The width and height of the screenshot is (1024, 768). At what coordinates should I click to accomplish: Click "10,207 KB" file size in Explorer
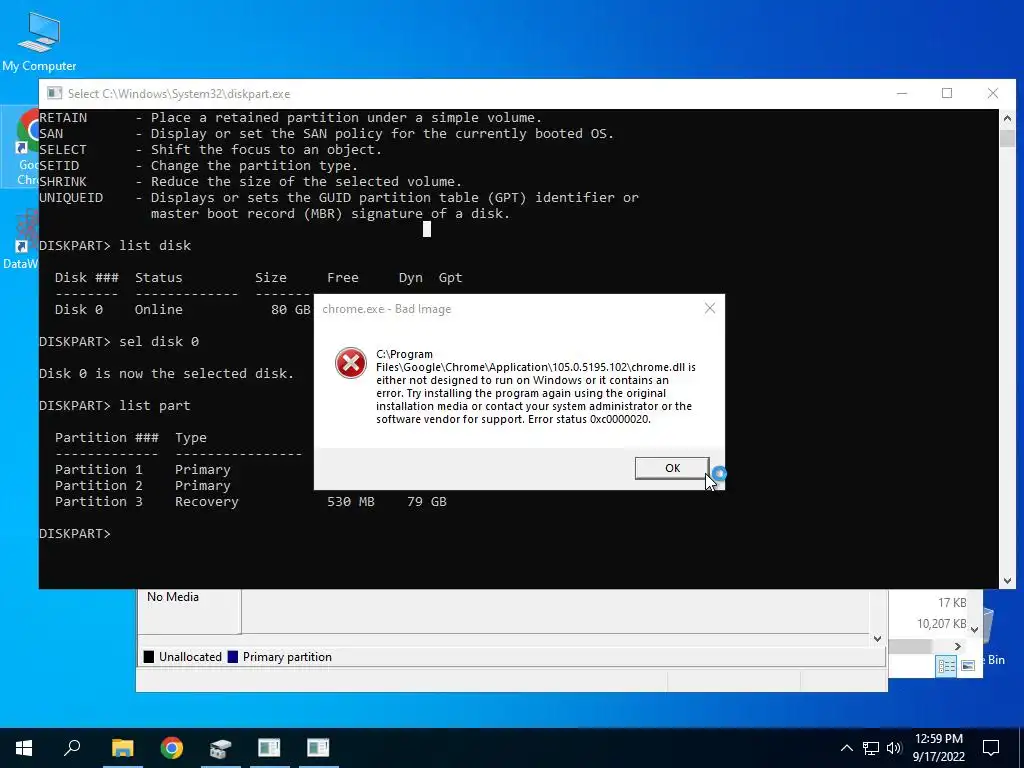tap(941, 624)
